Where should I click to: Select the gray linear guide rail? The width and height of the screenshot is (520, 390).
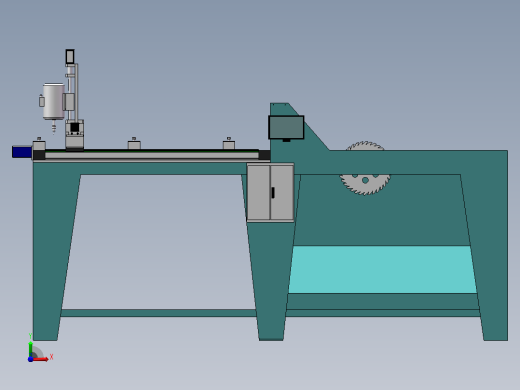[x=152, y=155]
